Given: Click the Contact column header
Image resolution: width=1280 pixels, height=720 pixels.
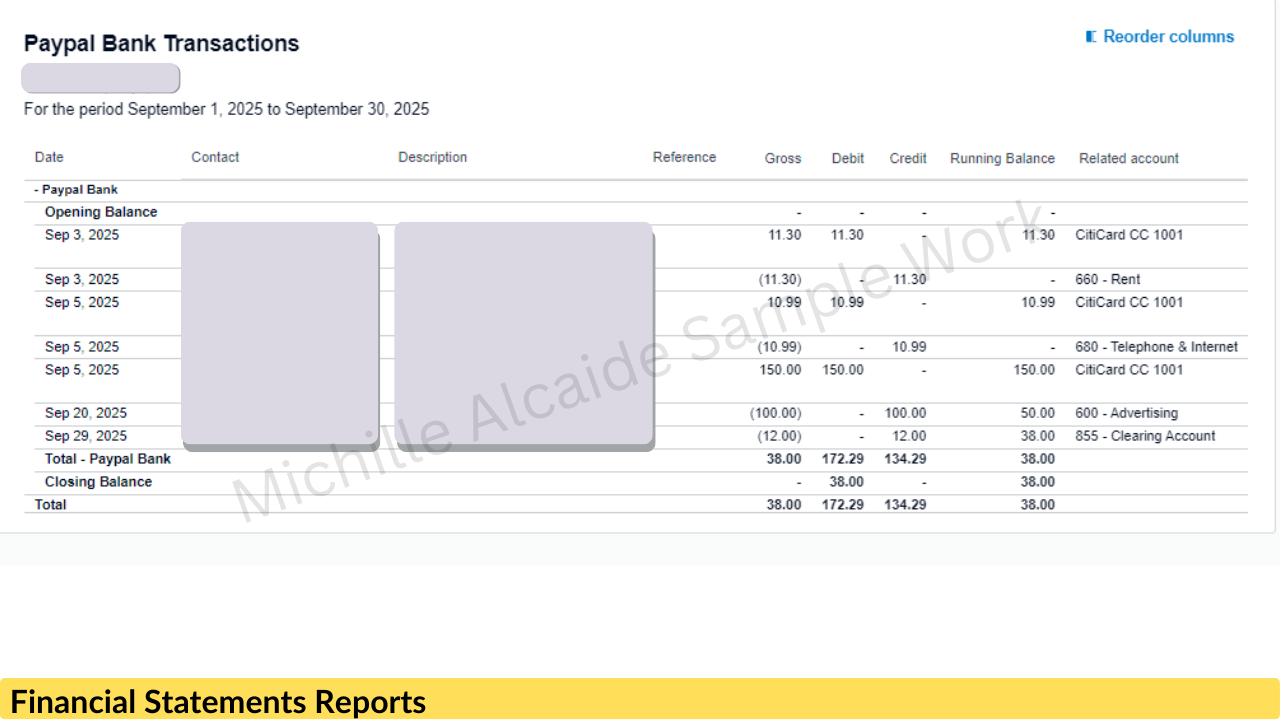Looking at the screenshot, I should pyautogui.click(x=215, y=157).
